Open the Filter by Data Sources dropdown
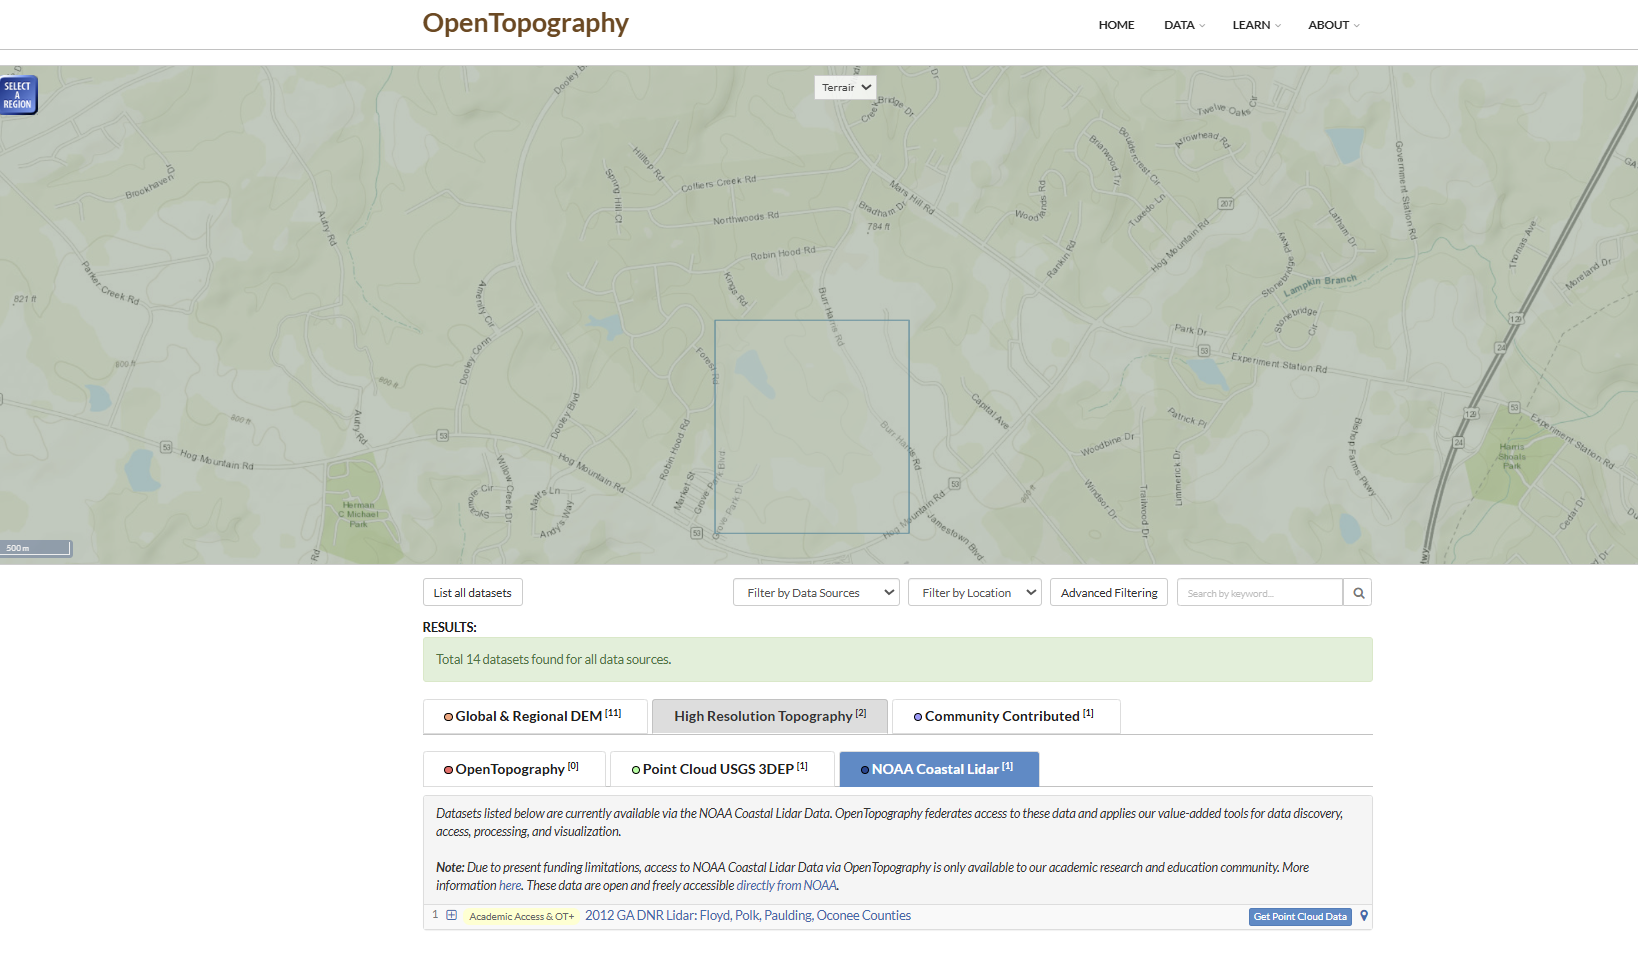The image size is (1638, 959). [816, 593]
